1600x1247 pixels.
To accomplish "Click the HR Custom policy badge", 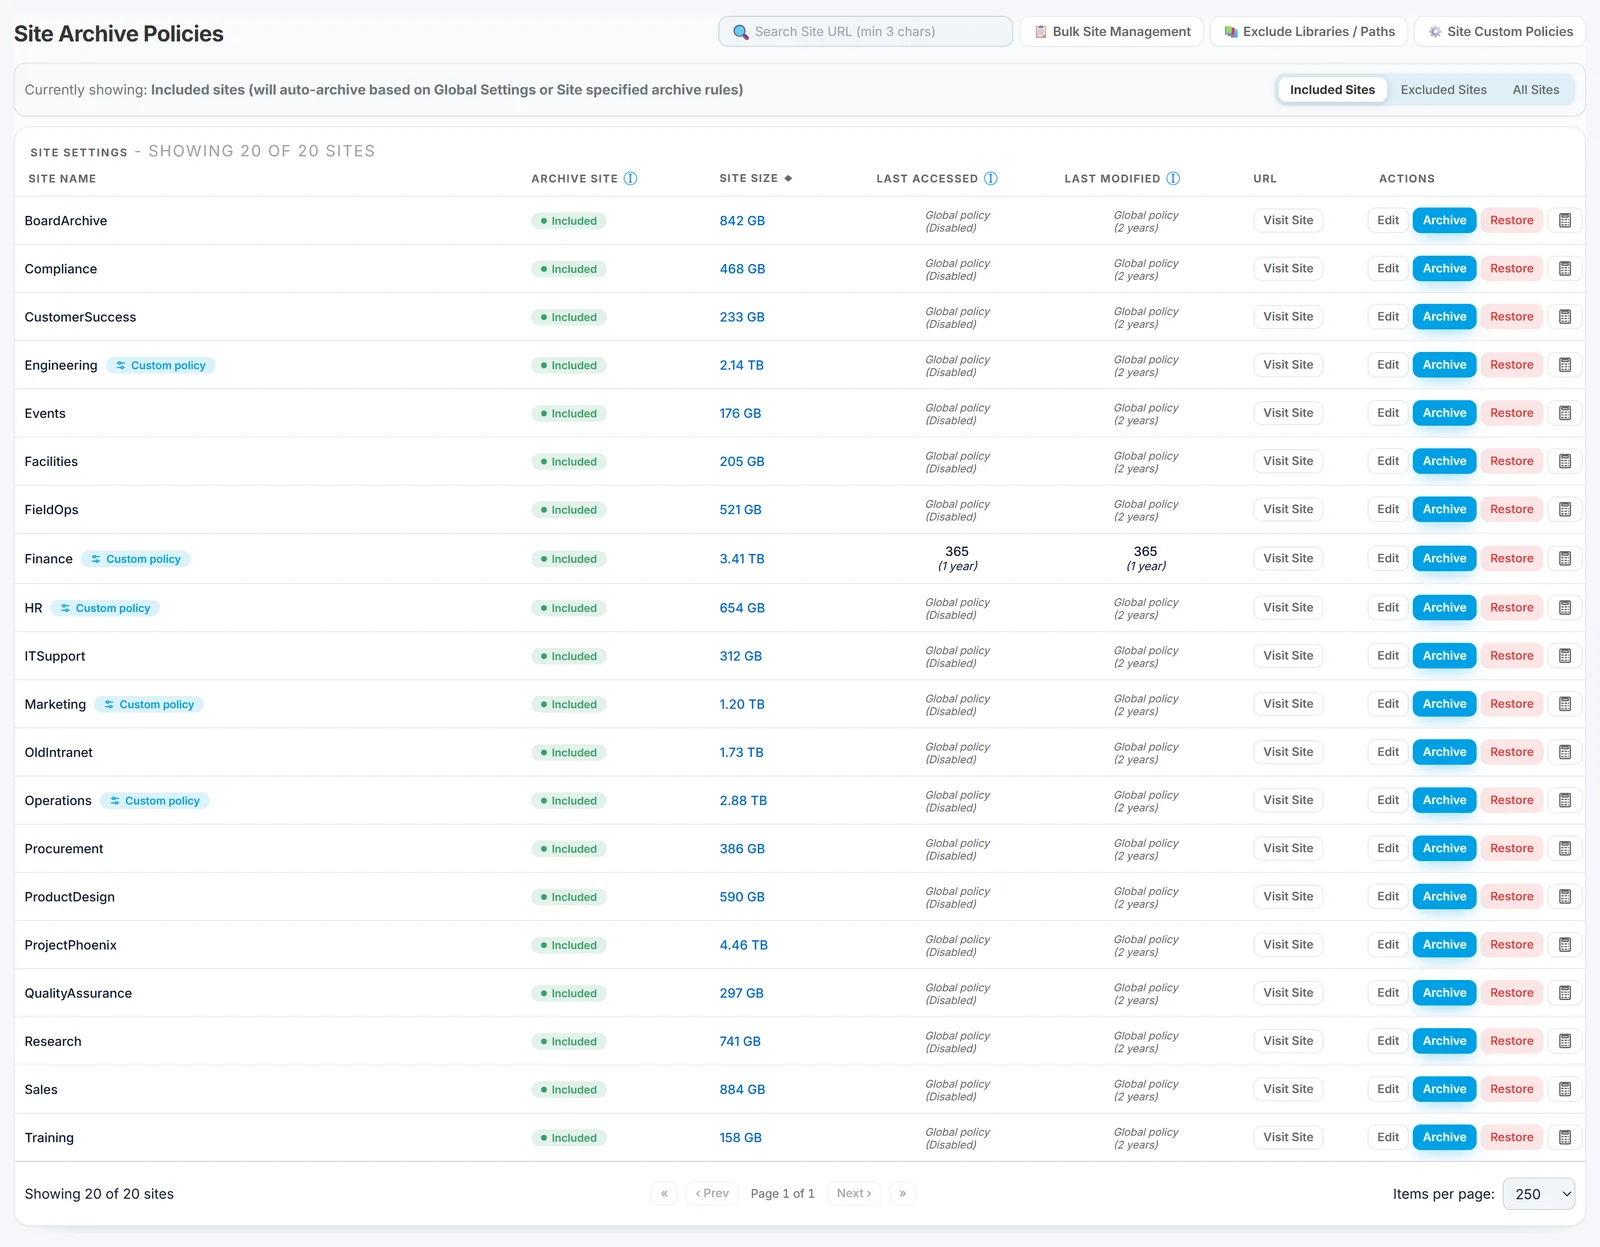I will 105,608.
